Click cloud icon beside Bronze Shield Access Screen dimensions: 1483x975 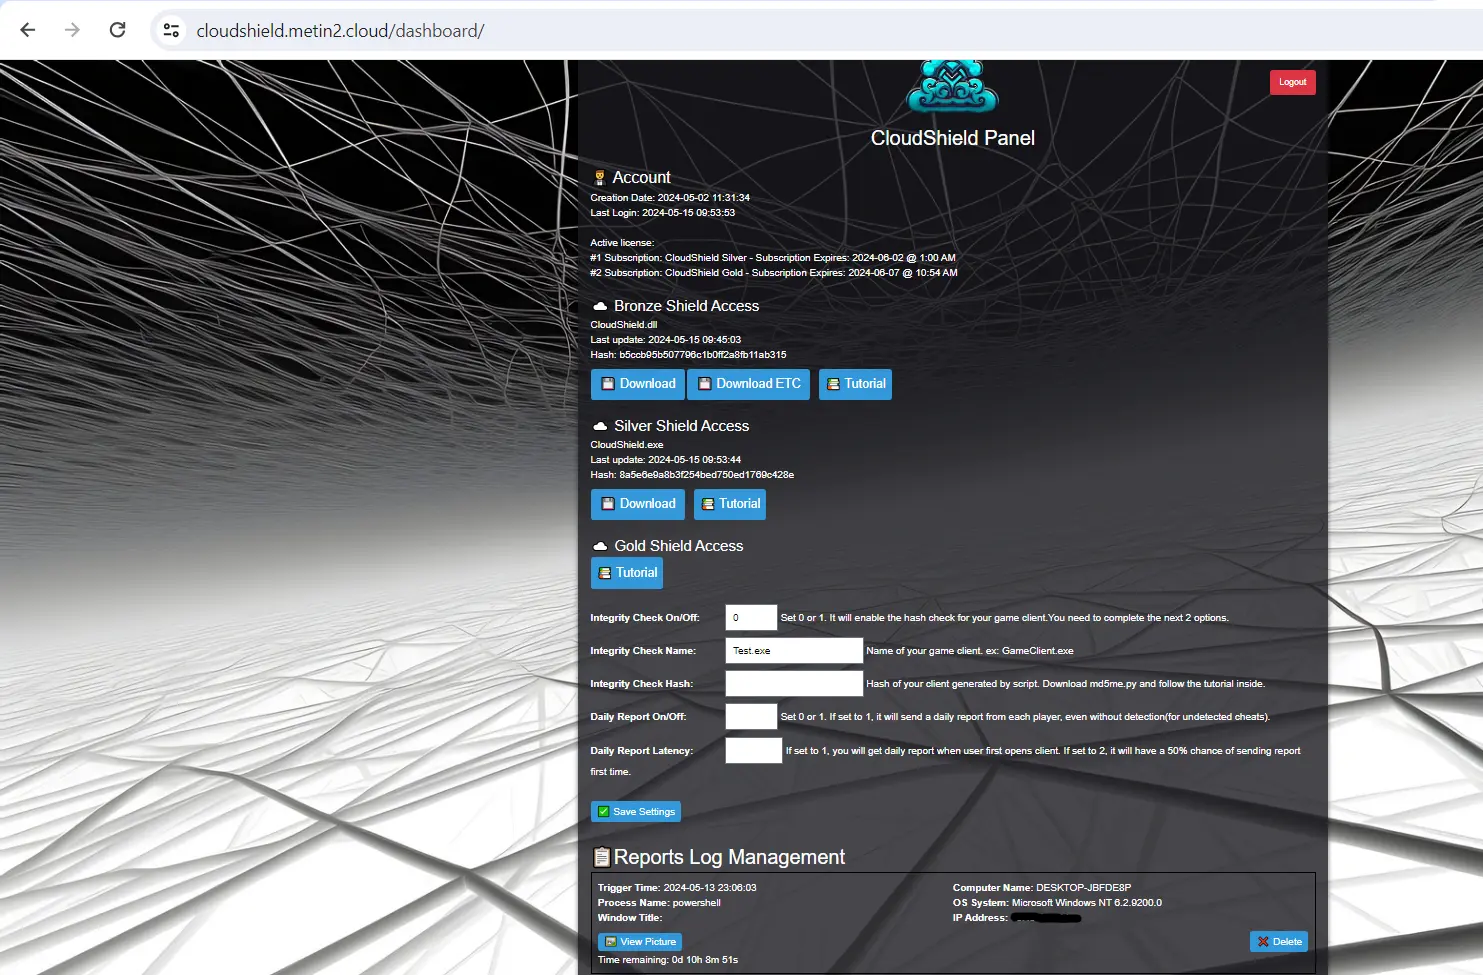pos(600,306)
